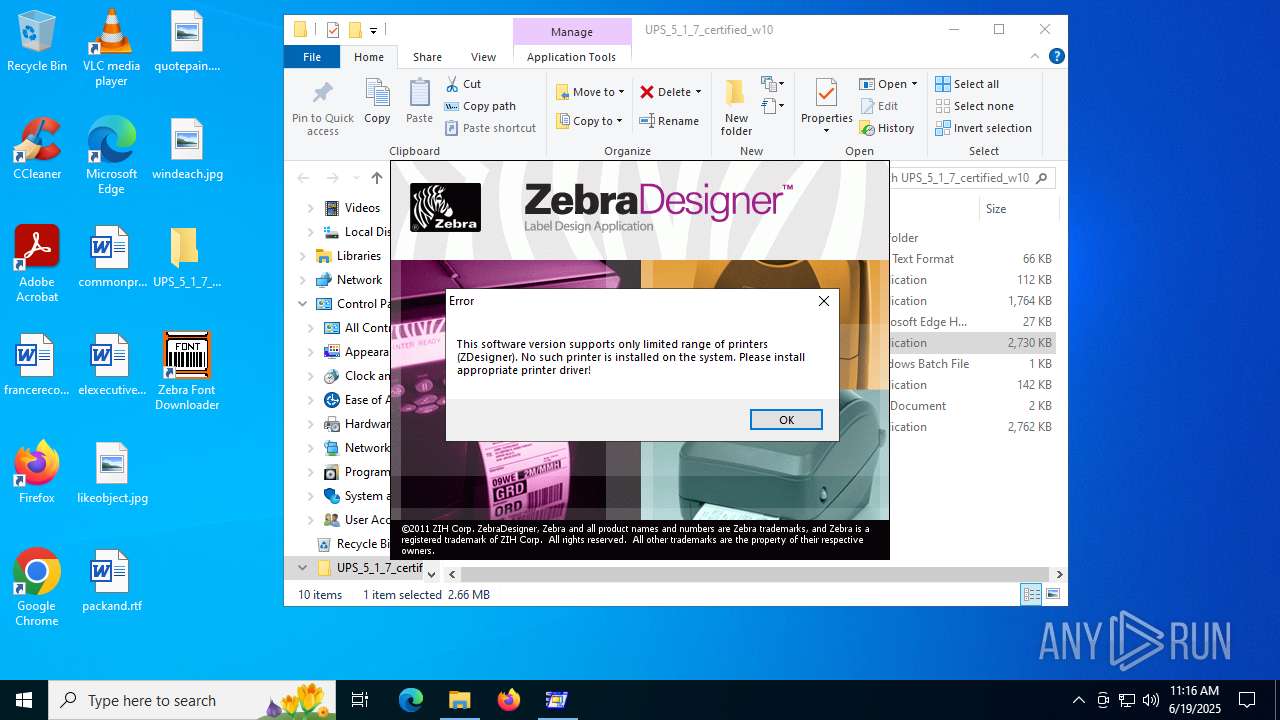The height and width of the screenshot is (720, 1280).
Task: Expand the Properties dropdown arrow
Action: click(x=826, y=131)
